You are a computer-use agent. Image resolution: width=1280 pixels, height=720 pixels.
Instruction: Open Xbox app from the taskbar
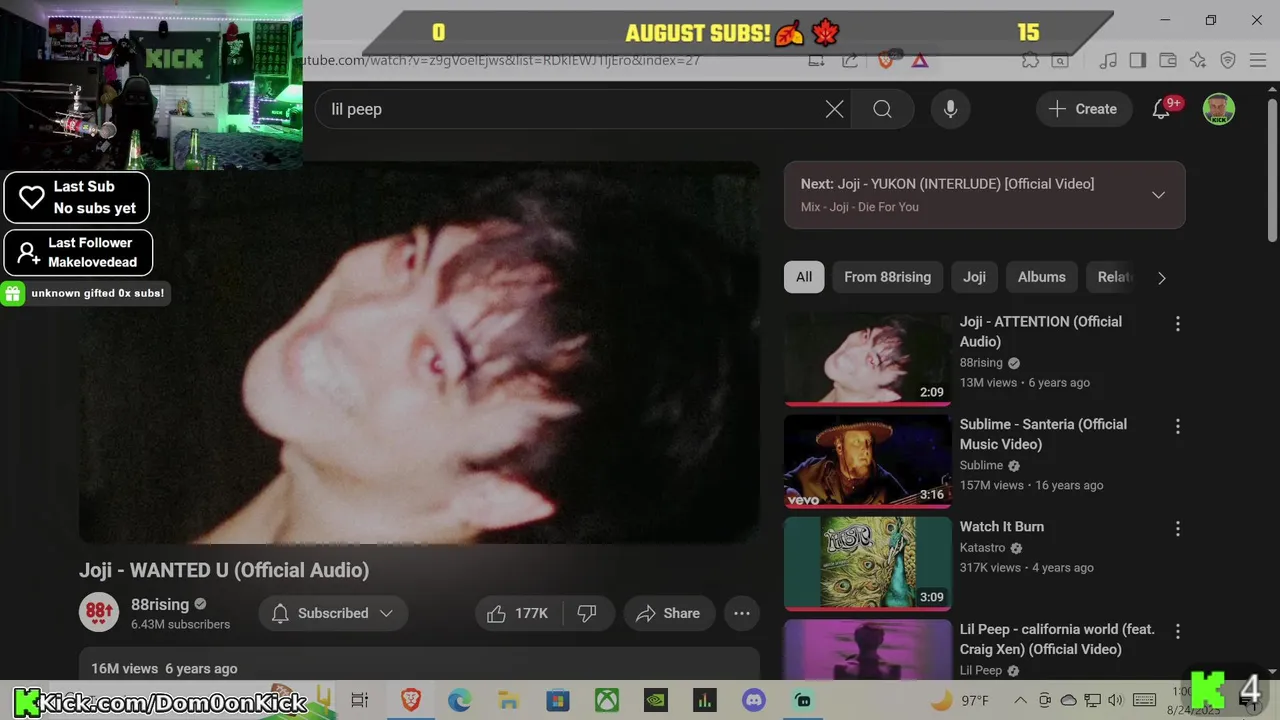coord(607,700)
